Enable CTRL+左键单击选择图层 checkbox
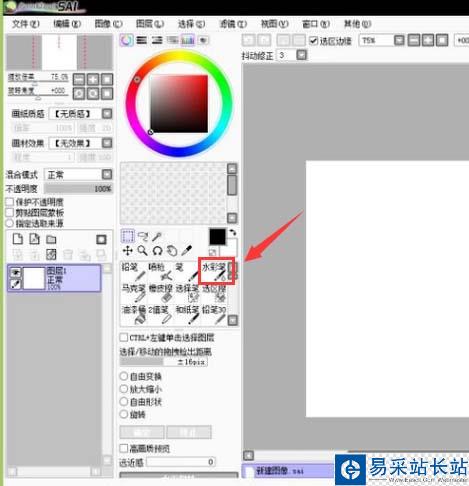 (x=123, y=337)
